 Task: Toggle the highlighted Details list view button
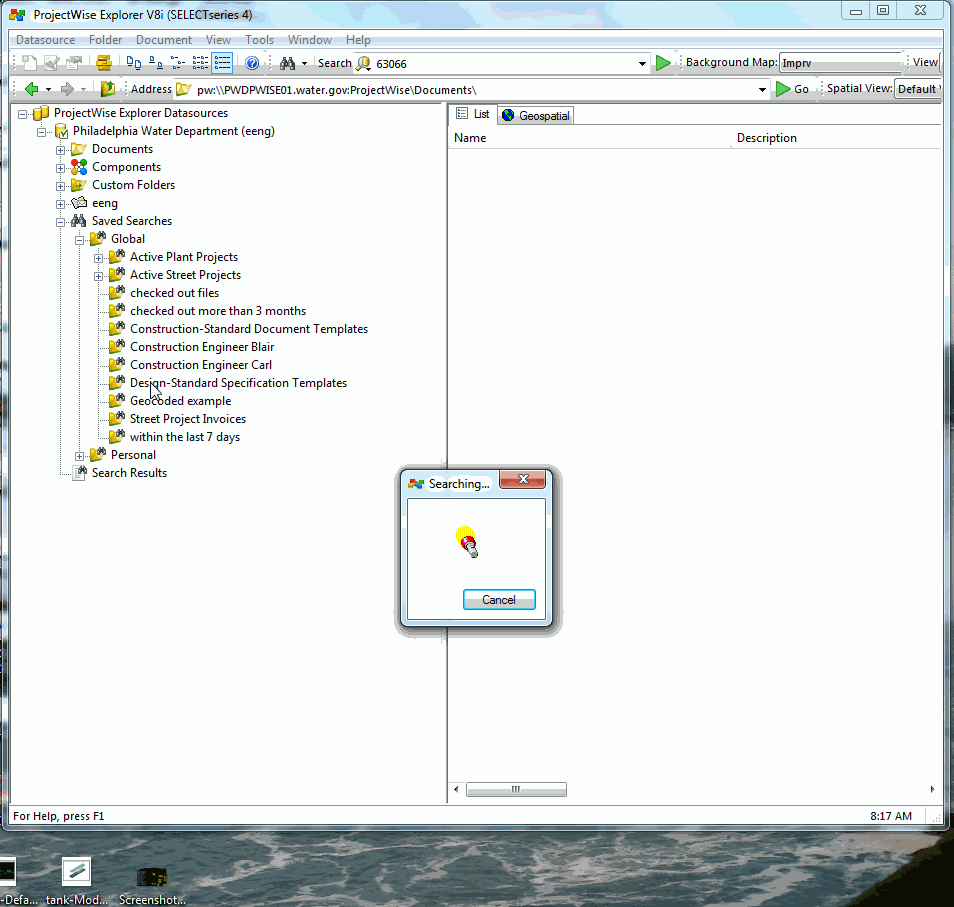pos(222,63)
